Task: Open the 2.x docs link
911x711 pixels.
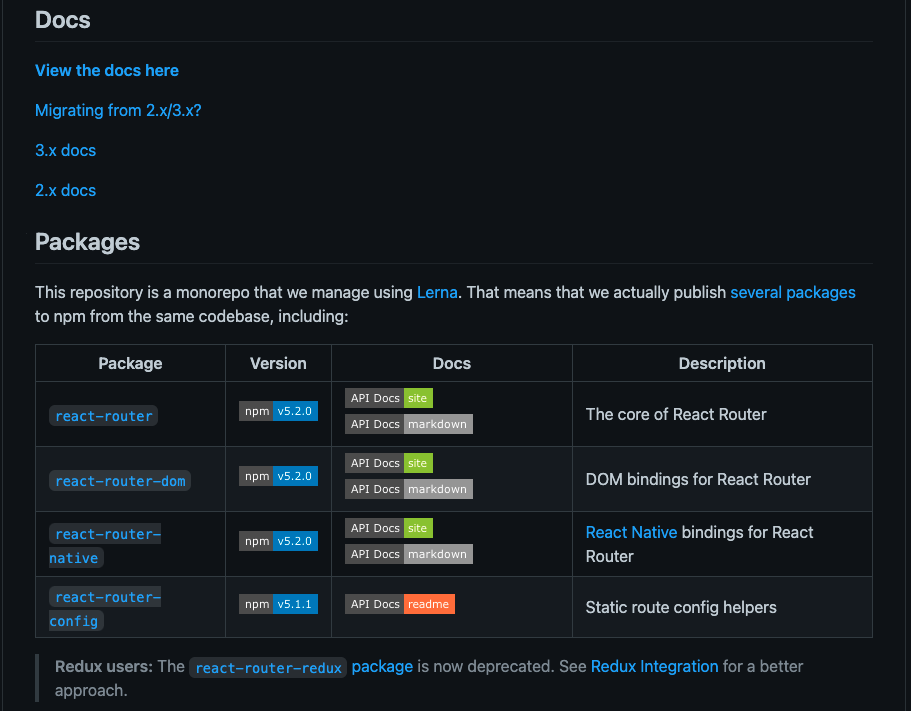Action: (x=65, y=190)
